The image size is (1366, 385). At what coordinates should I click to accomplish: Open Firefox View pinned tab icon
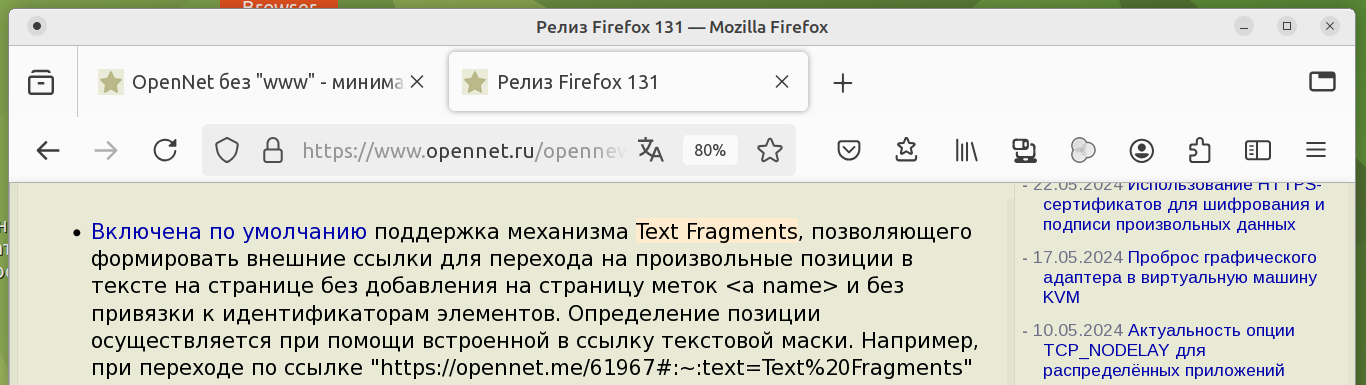pyautogui.click(x=41, y=83)
